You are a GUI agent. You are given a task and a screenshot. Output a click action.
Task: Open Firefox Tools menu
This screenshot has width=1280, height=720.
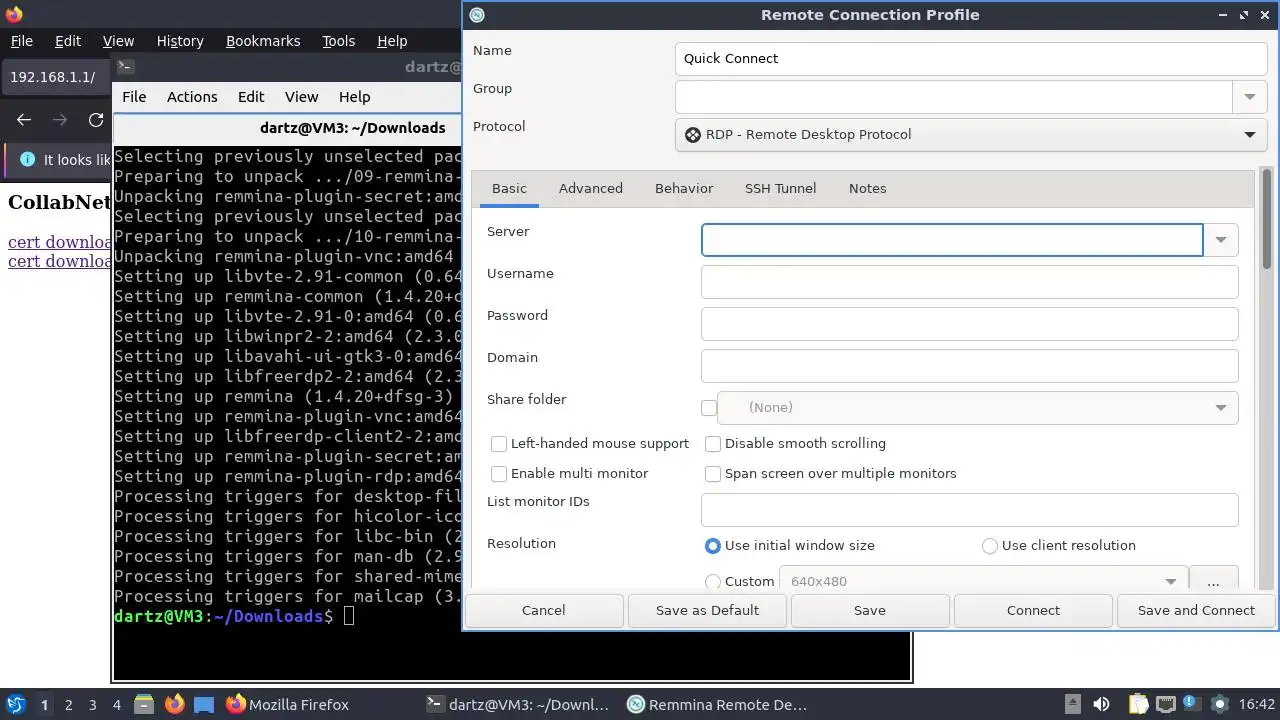pos(338,41)
